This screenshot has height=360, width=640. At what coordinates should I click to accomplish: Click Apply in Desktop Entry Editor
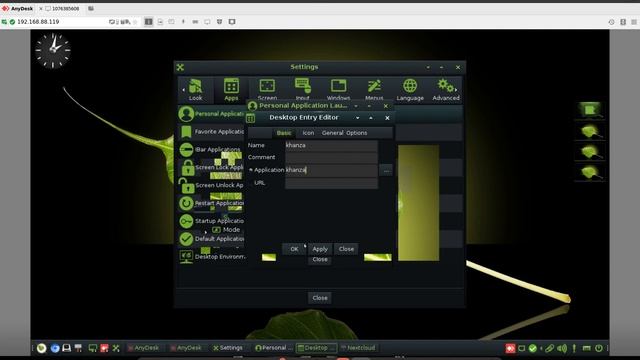click(320, 249)
